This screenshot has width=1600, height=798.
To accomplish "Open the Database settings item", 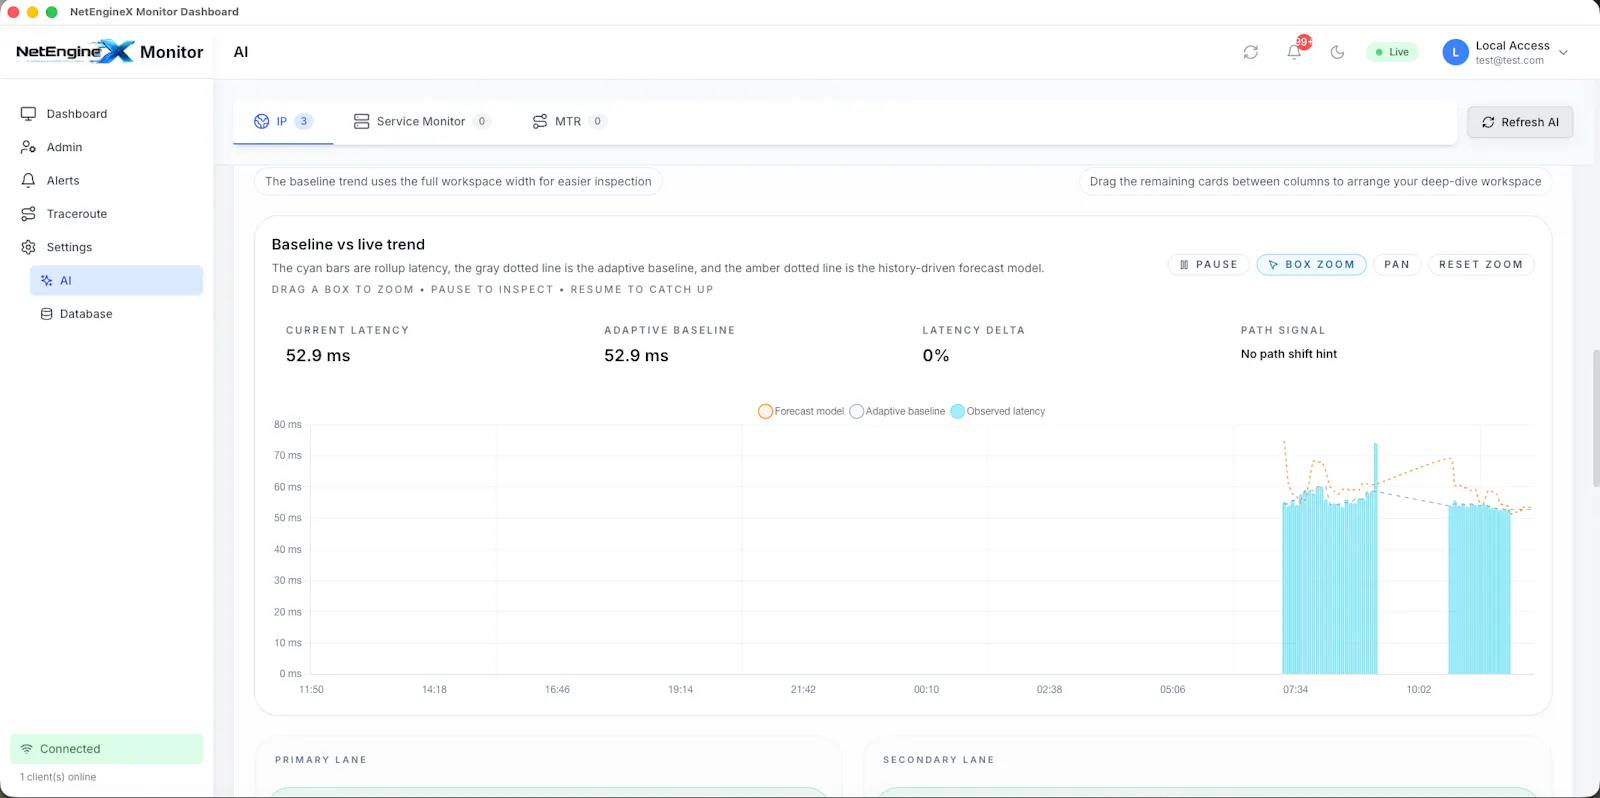I will 116,314.
